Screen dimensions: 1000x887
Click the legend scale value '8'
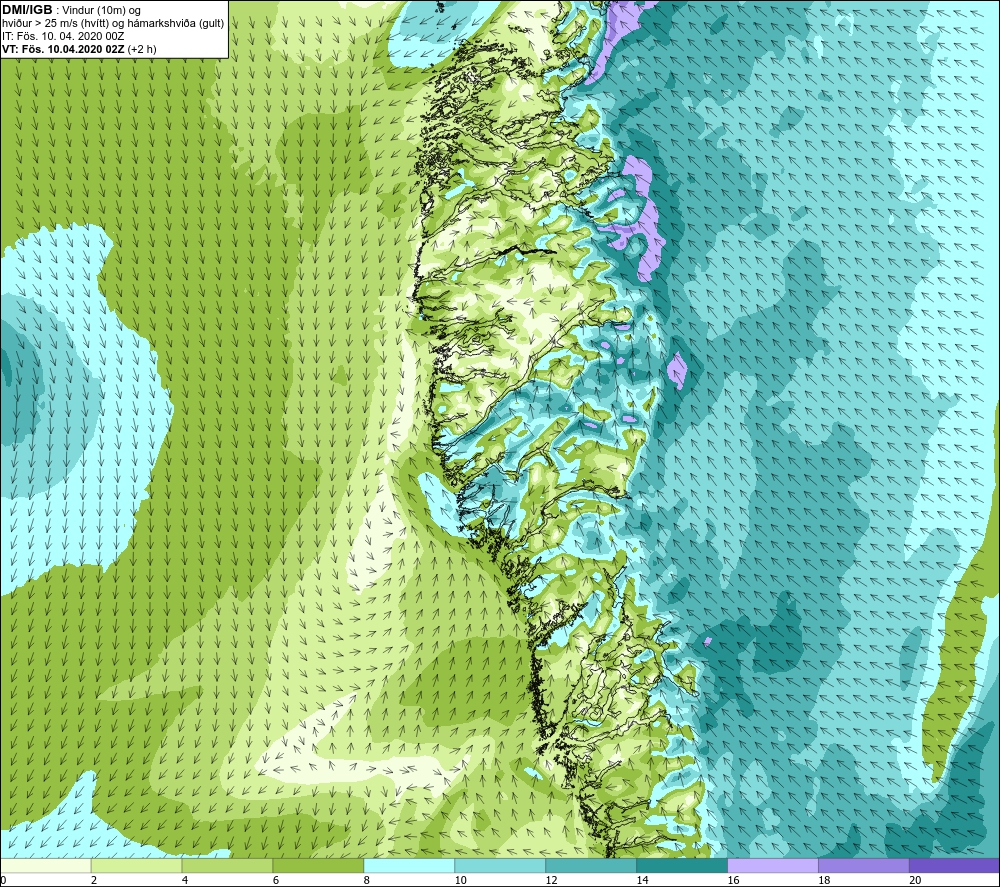coord(367,880)
